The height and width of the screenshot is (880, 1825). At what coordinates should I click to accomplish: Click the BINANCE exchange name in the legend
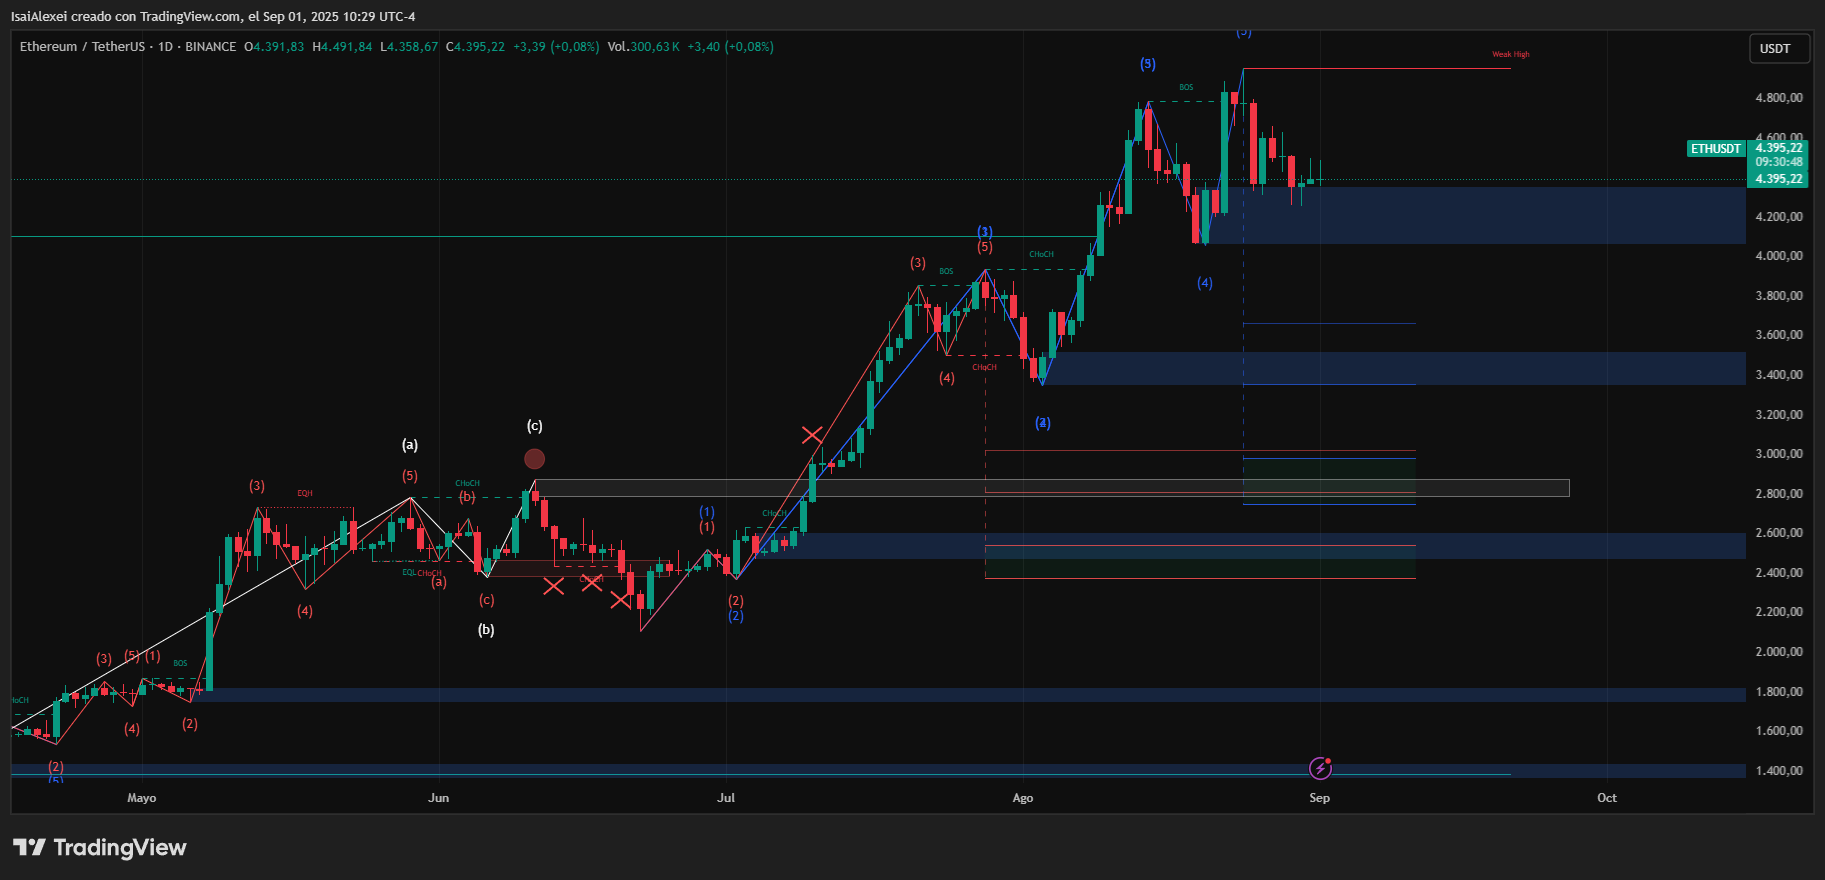tap(210, 47)
